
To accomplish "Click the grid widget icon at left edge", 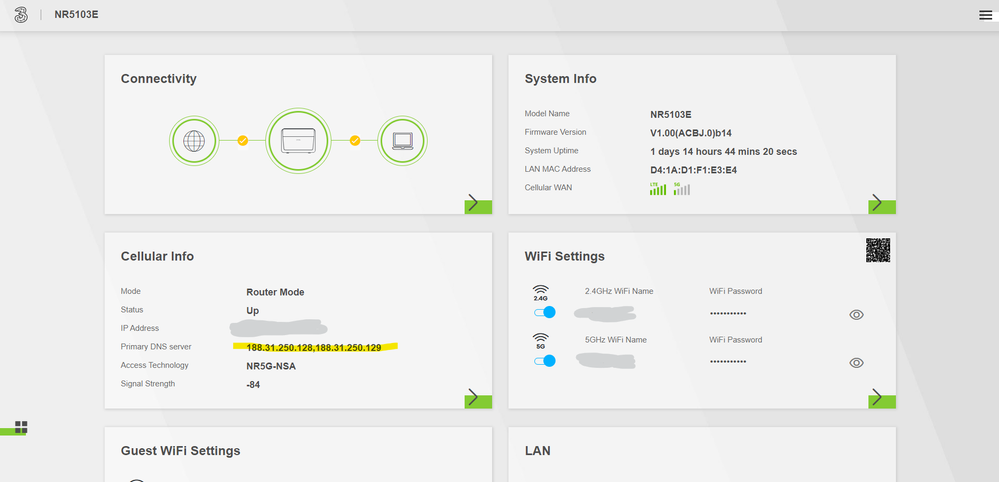I will point(21,427).
